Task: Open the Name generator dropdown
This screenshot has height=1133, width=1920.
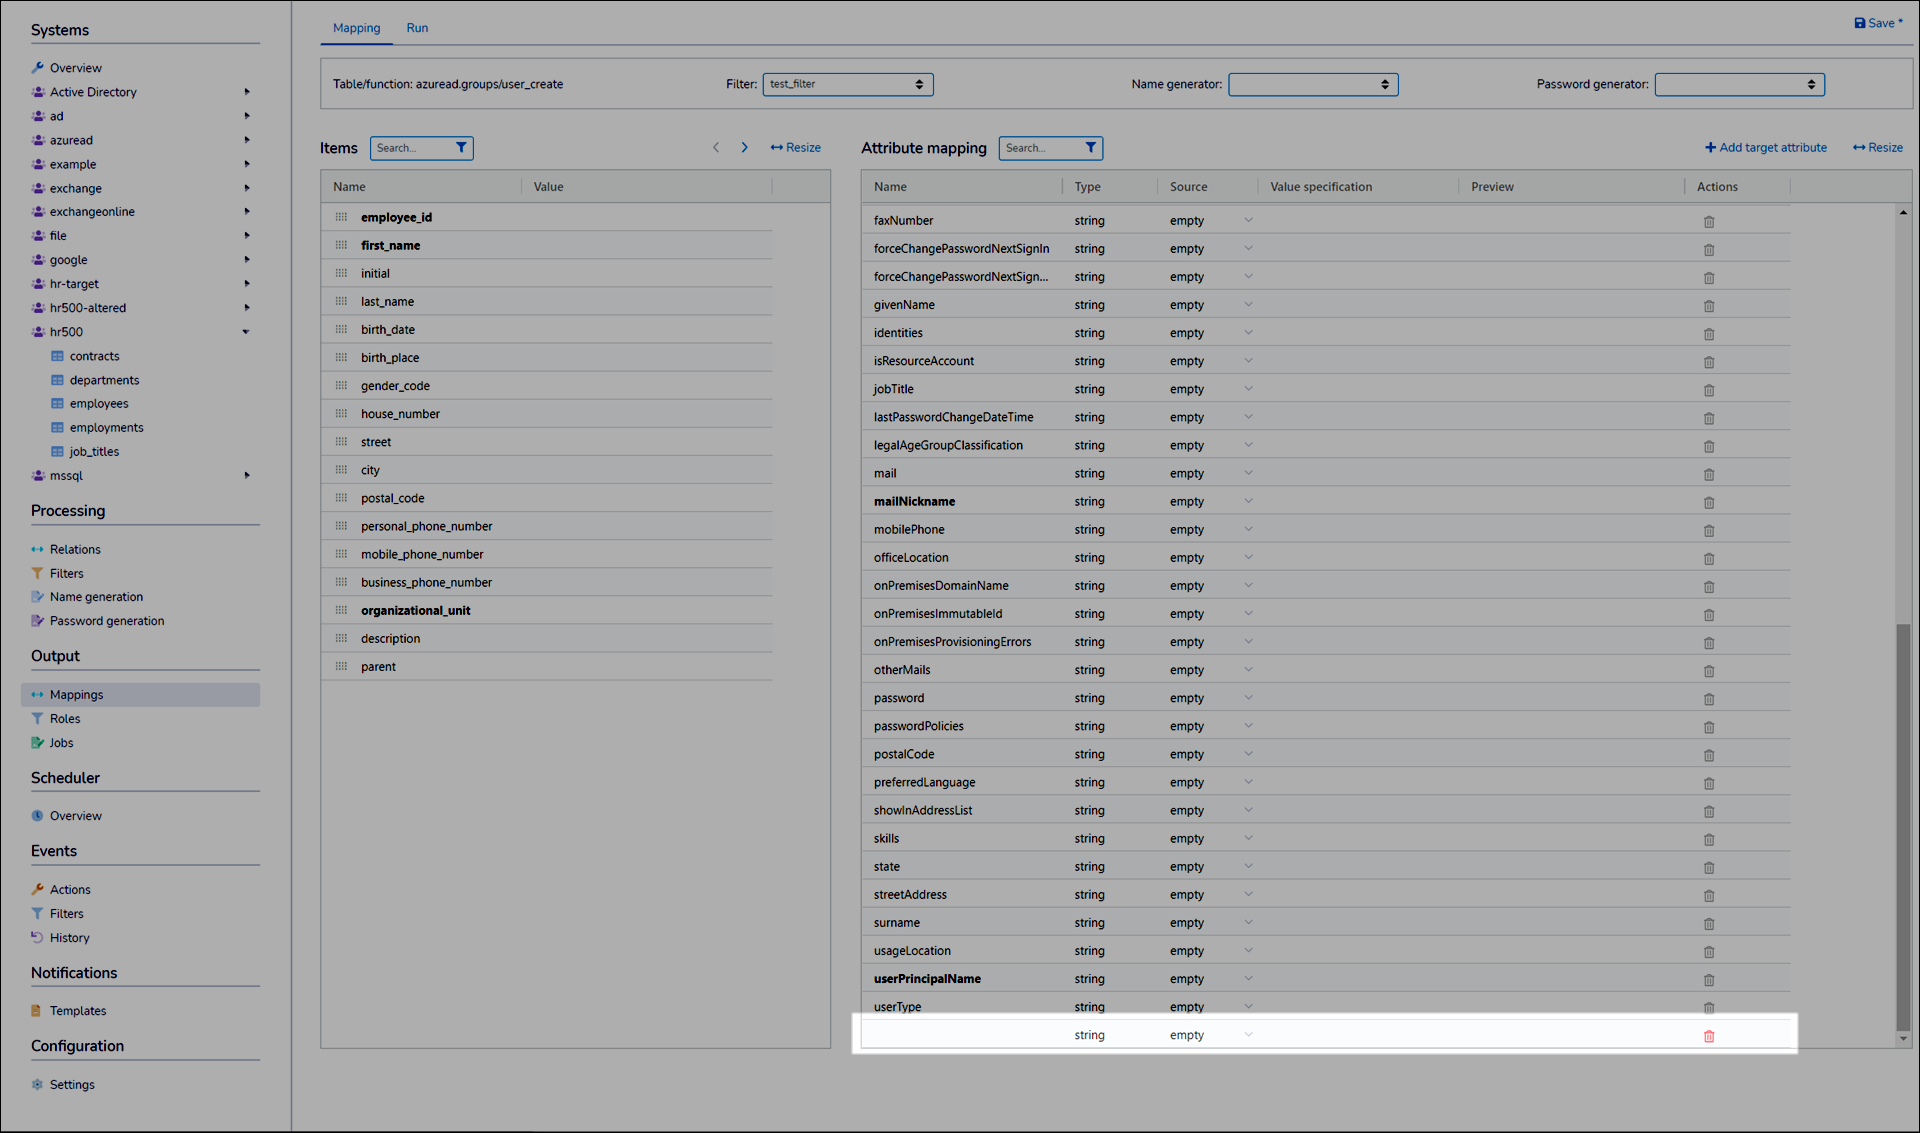Action: (1312, 85)
